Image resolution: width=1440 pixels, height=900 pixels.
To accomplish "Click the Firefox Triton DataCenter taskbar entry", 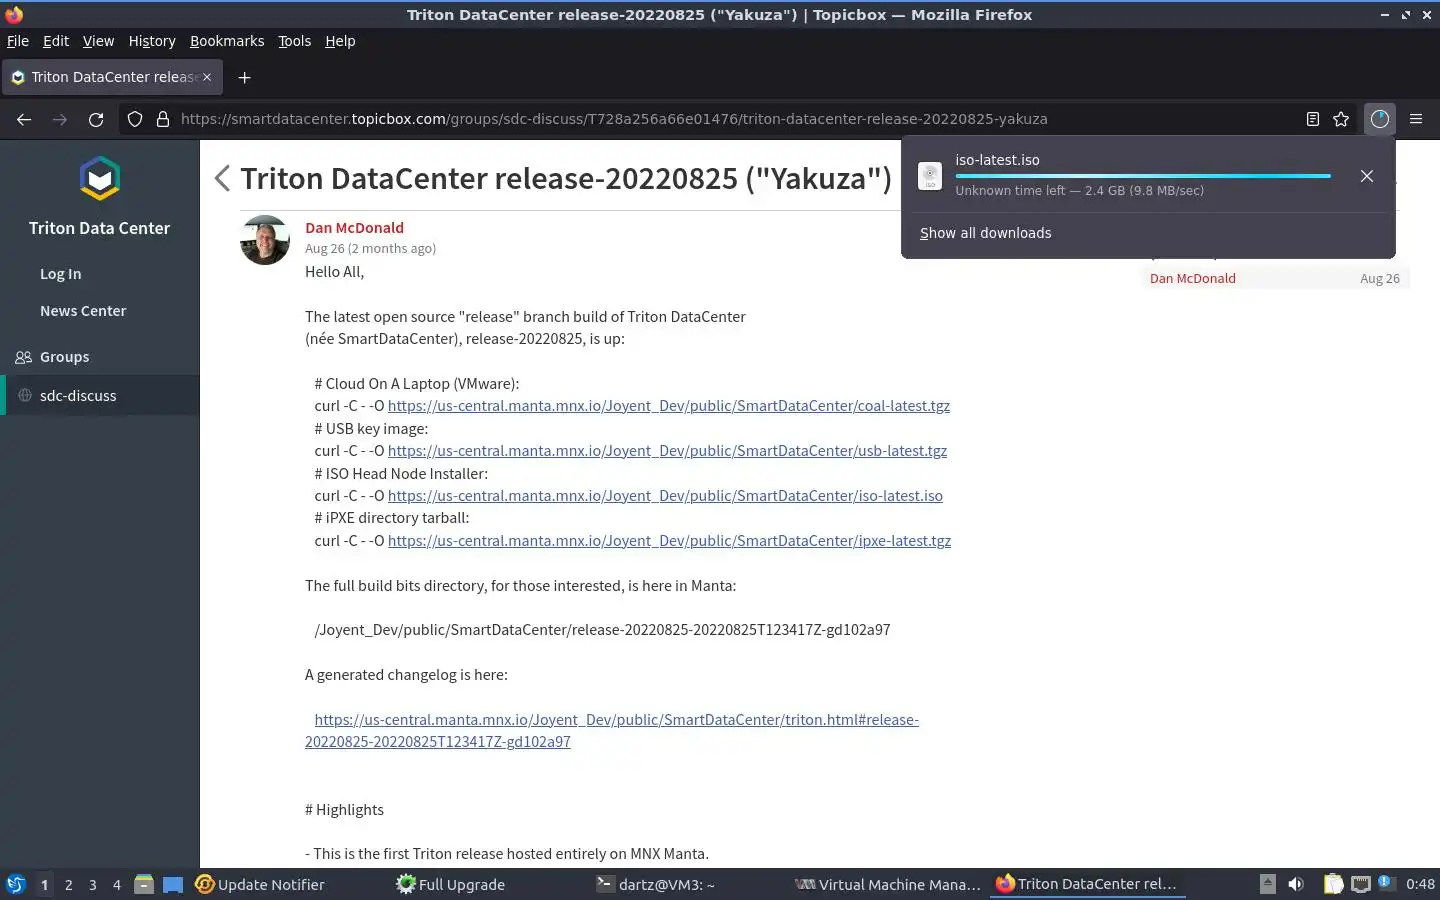I will tap(1087, 884).
